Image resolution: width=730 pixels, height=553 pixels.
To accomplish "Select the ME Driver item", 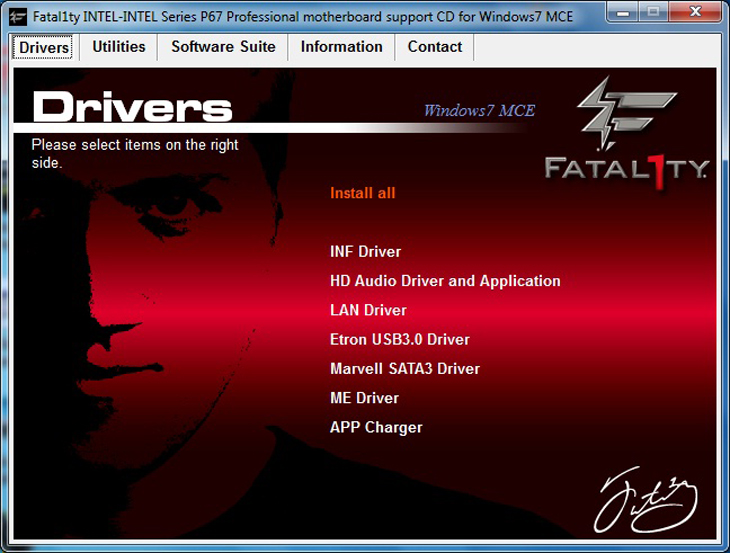I will coord(364,398).
